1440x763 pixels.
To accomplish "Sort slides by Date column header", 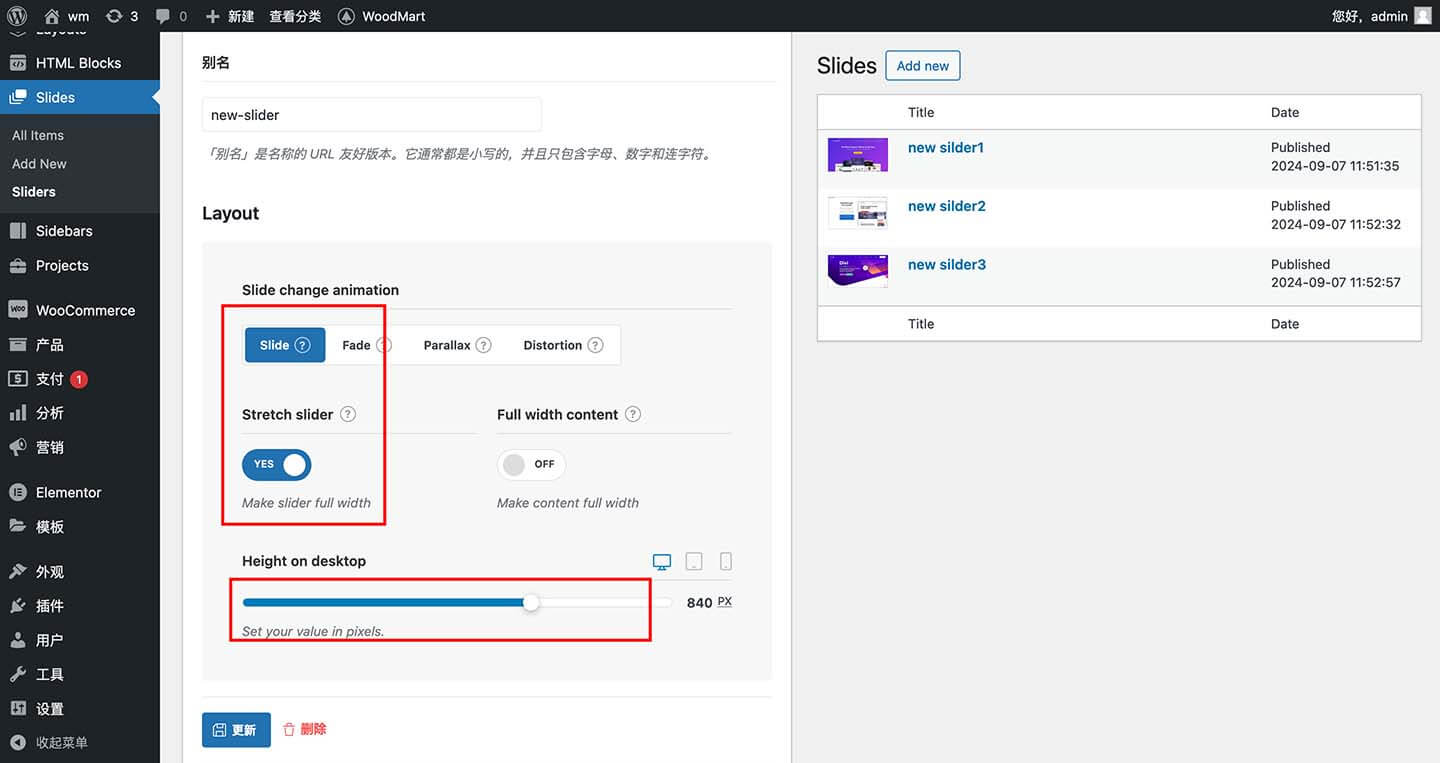I will tap(1285, 113).
